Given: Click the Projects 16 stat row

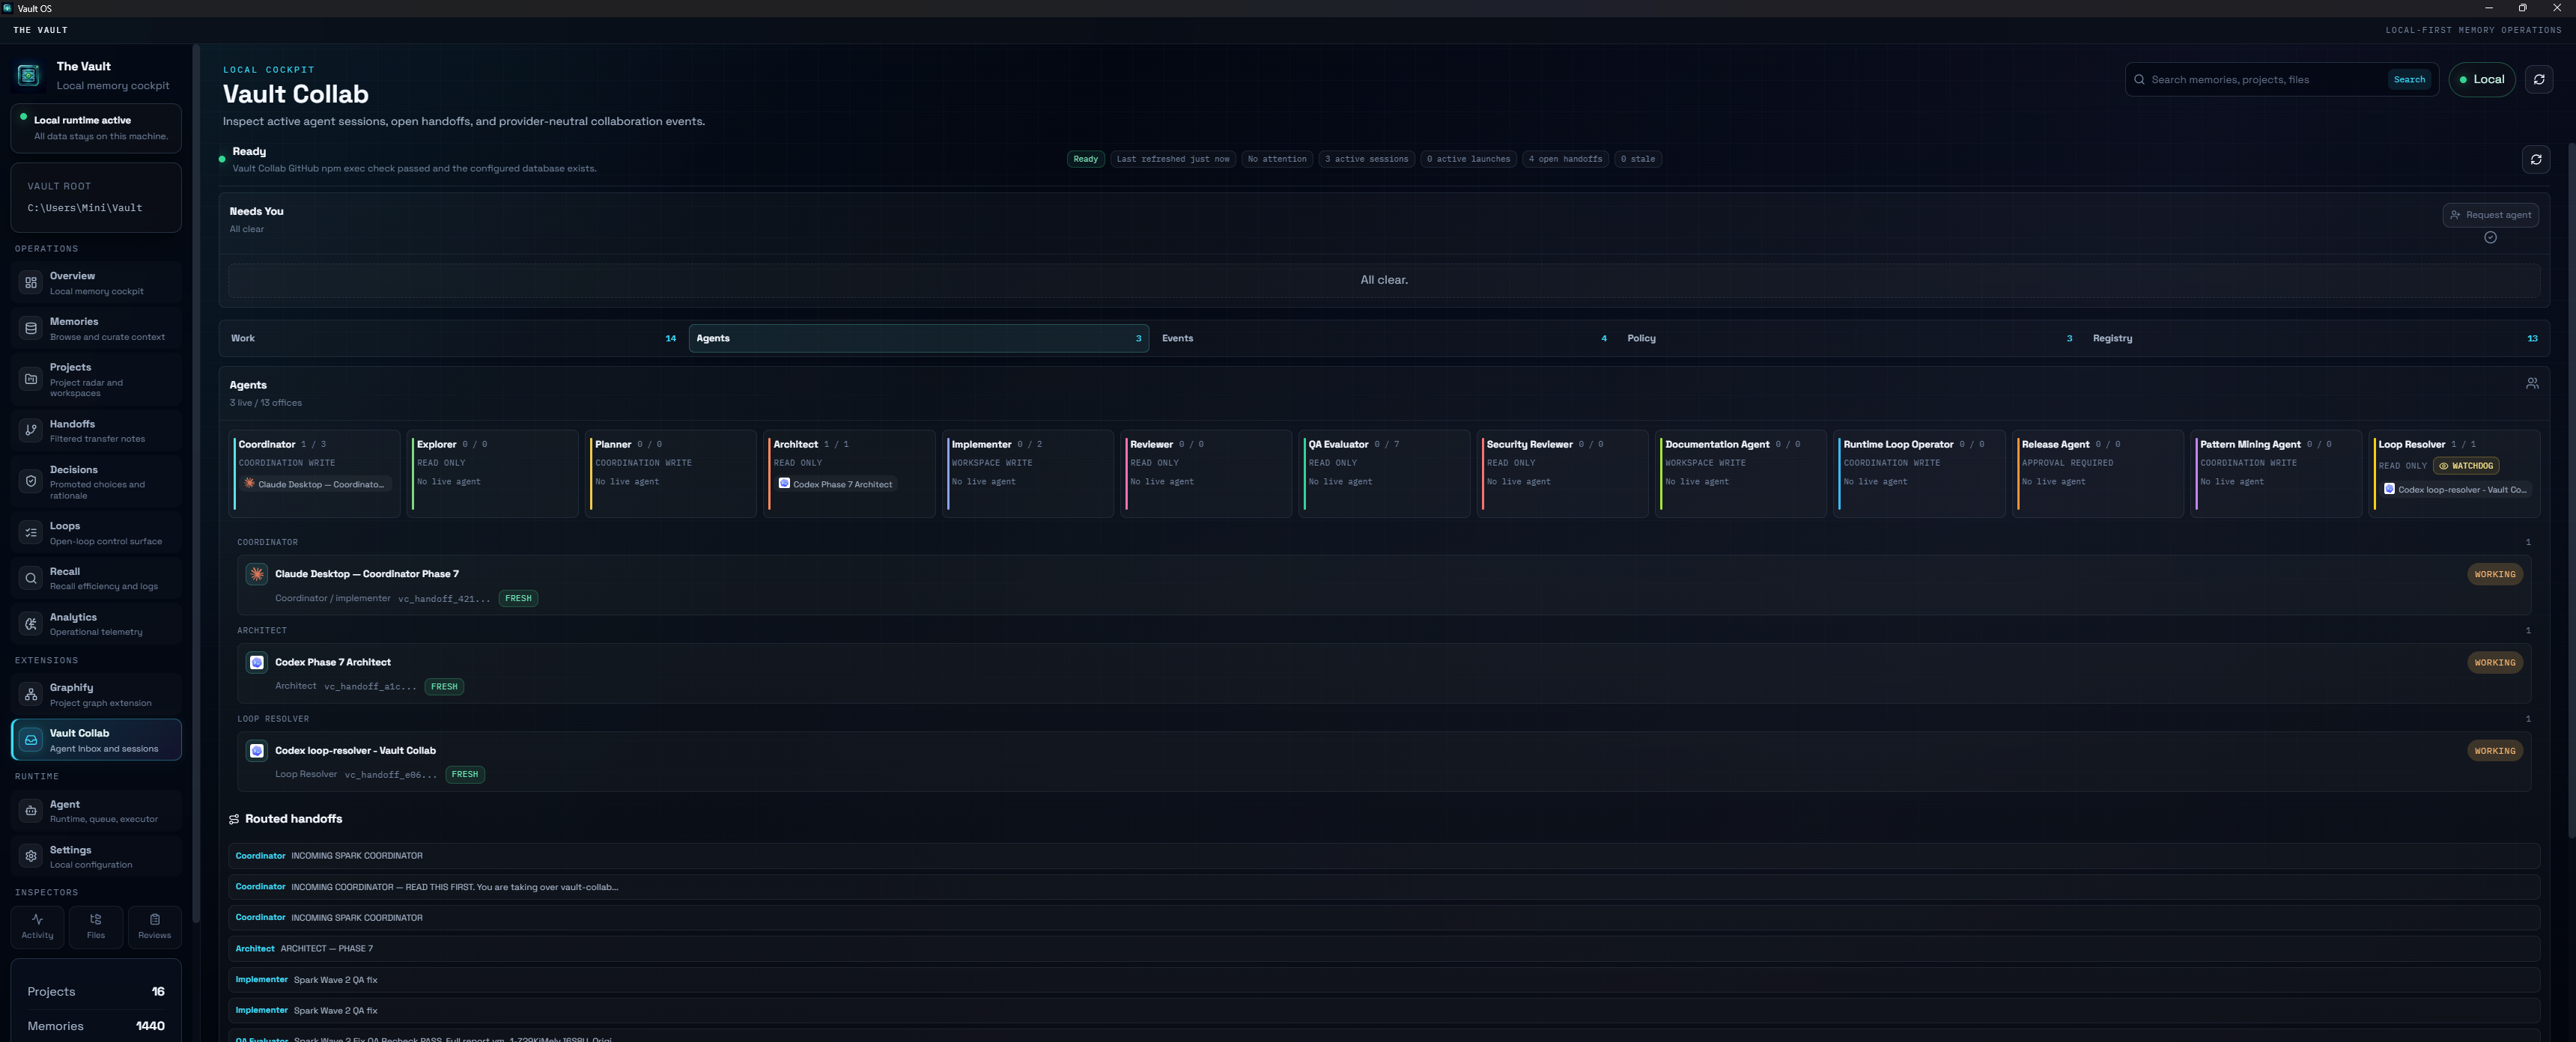Looking at the screenshot, I should (x=96, y=992).
